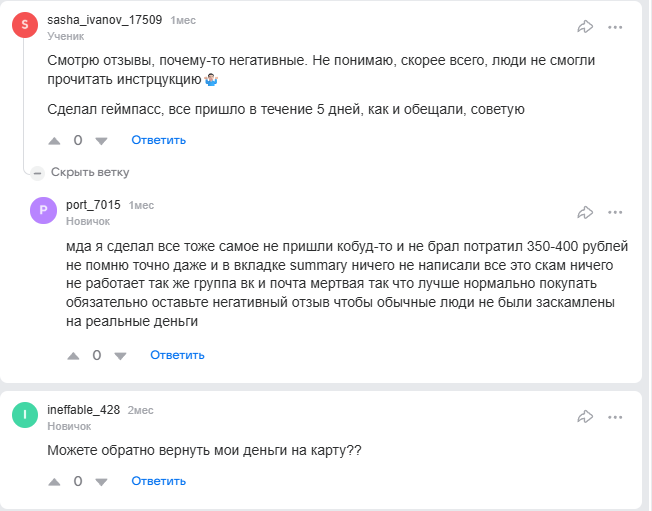Open more options for sasha_ivanov_17509's comment
Screen dimensions: 652x511
[x=615, y=27]
